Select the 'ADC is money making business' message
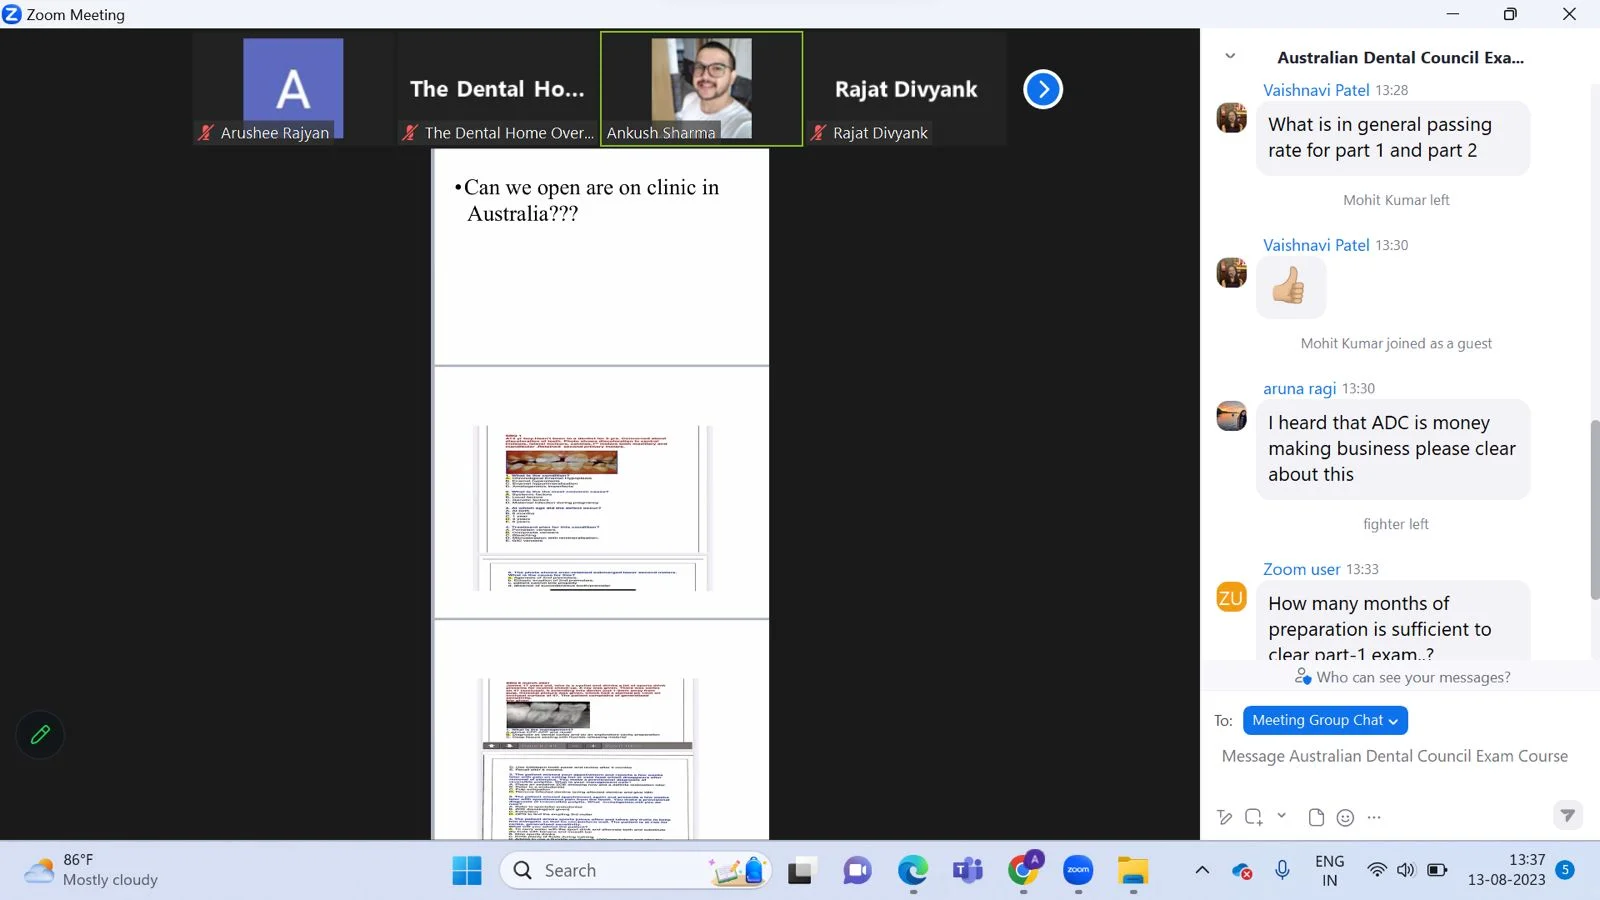The height and width of the screenshot is (900, 1600). [x=1393, y=449]
